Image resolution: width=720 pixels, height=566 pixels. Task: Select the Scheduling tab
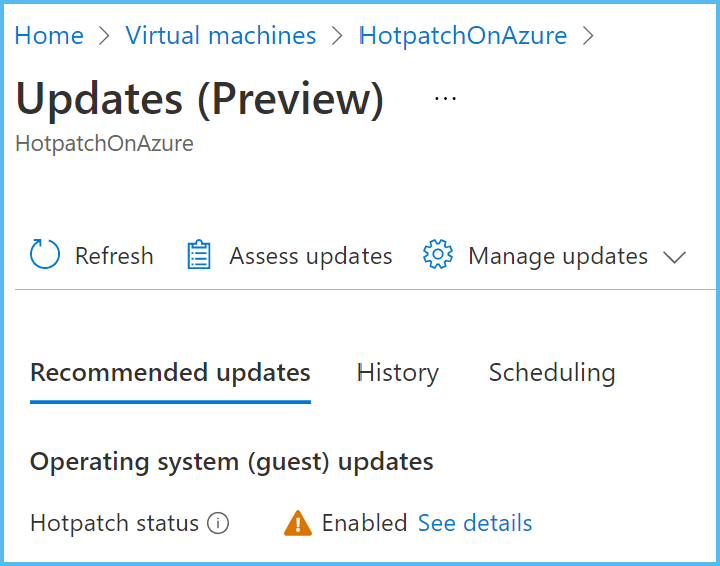(551, 373)
